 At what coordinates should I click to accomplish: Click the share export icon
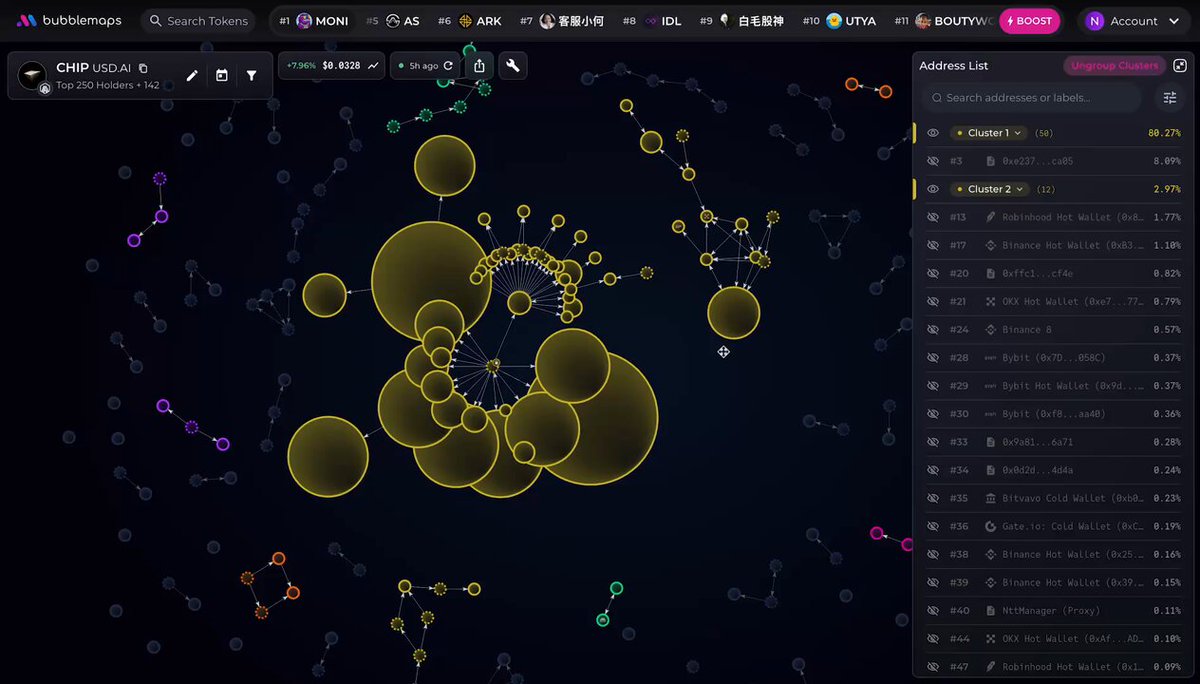[x=479, y=66]
